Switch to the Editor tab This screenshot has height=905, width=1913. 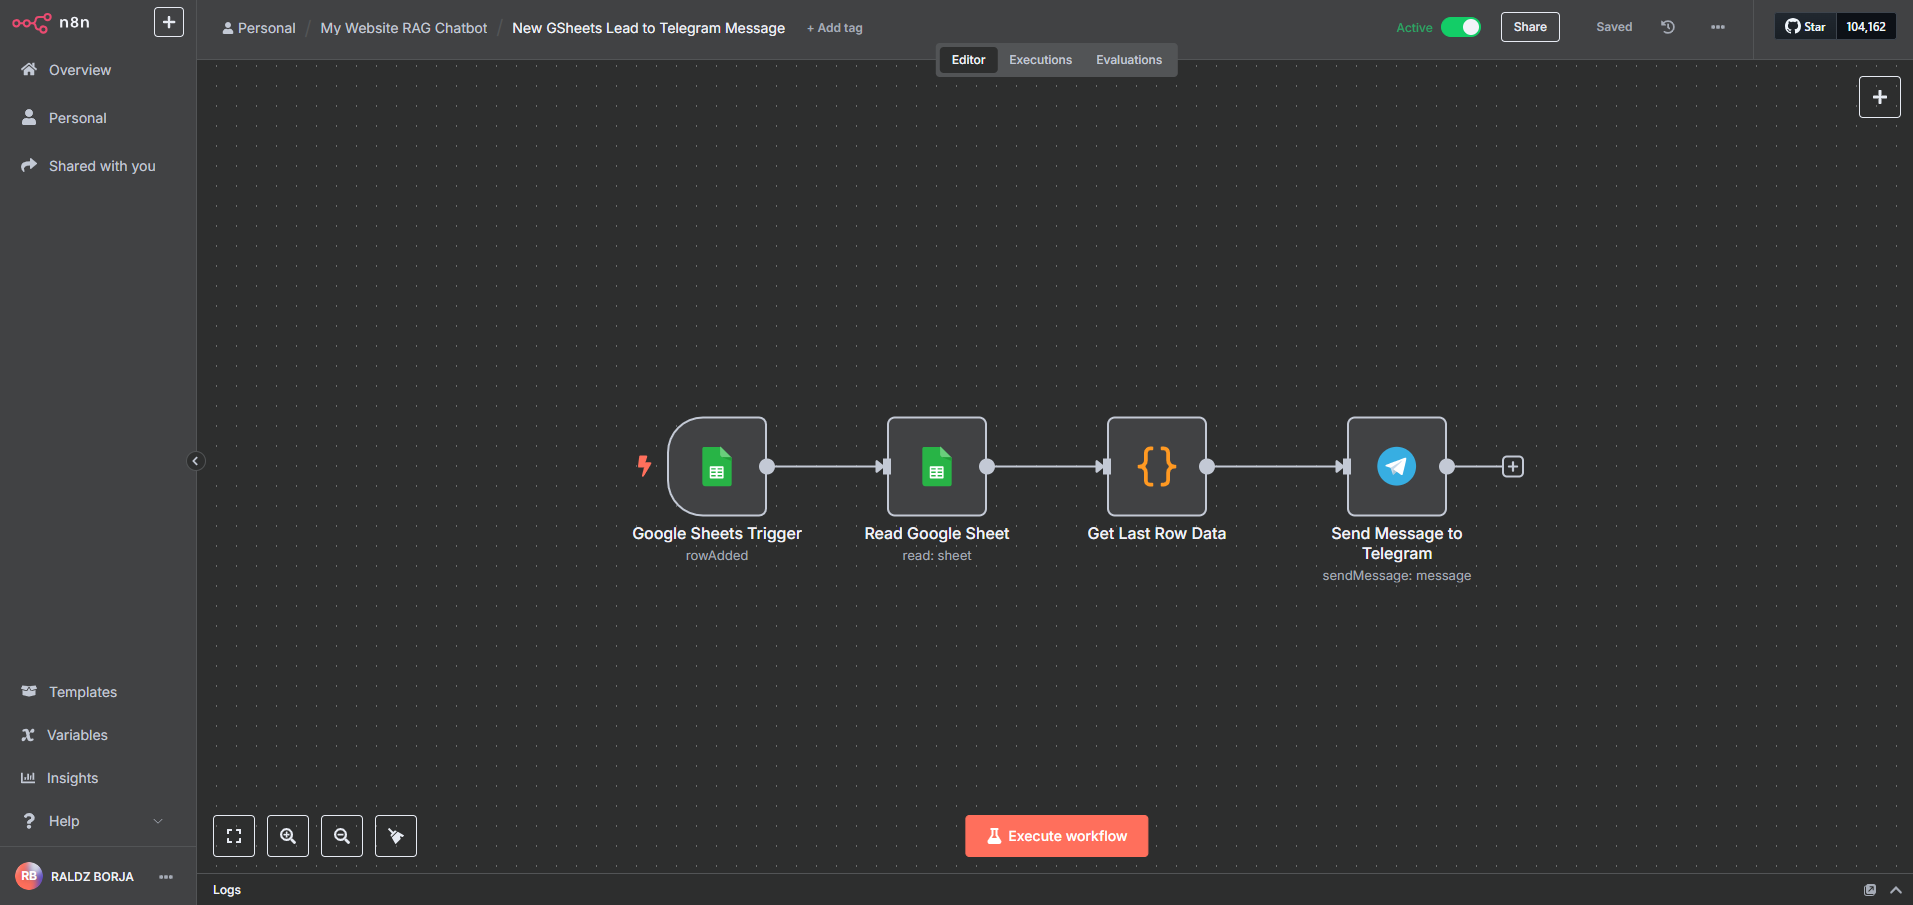tap(968, 60)
